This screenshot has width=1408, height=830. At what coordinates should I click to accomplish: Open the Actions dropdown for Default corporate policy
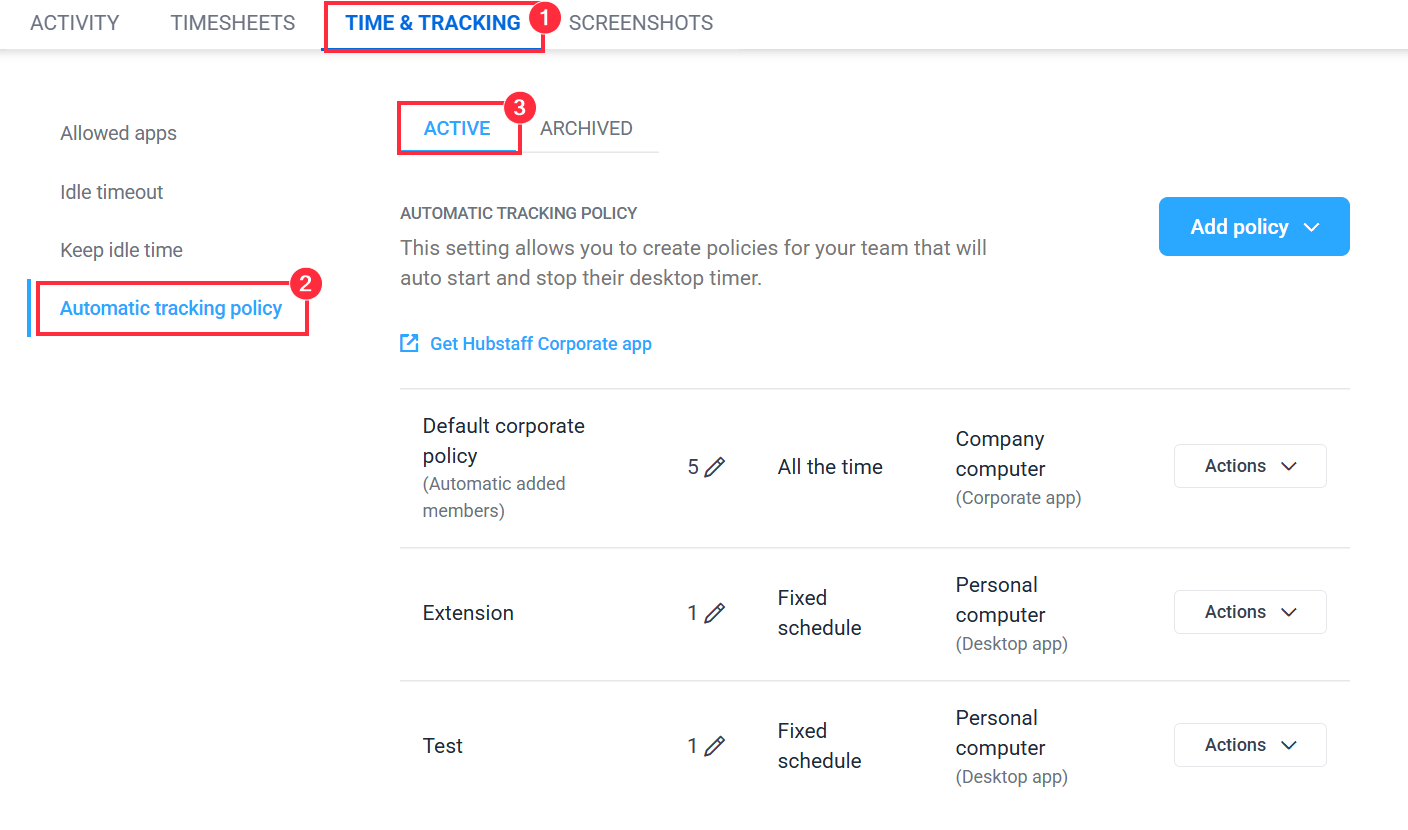coord(1249,466)
